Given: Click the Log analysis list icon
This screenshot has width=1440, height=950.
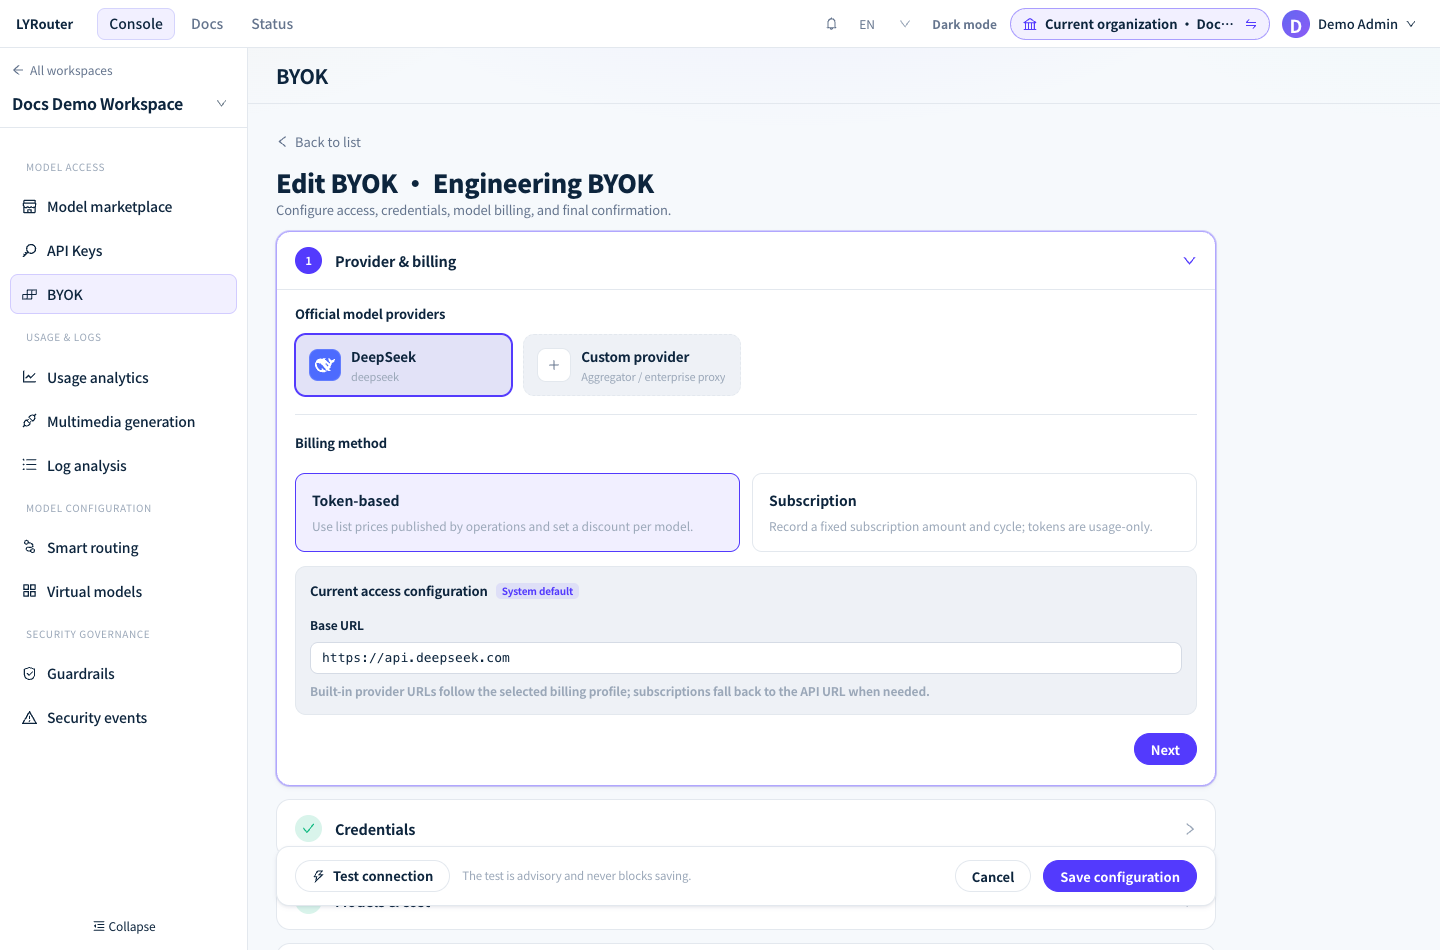Looking at the screenshot, I should [30, 466].
